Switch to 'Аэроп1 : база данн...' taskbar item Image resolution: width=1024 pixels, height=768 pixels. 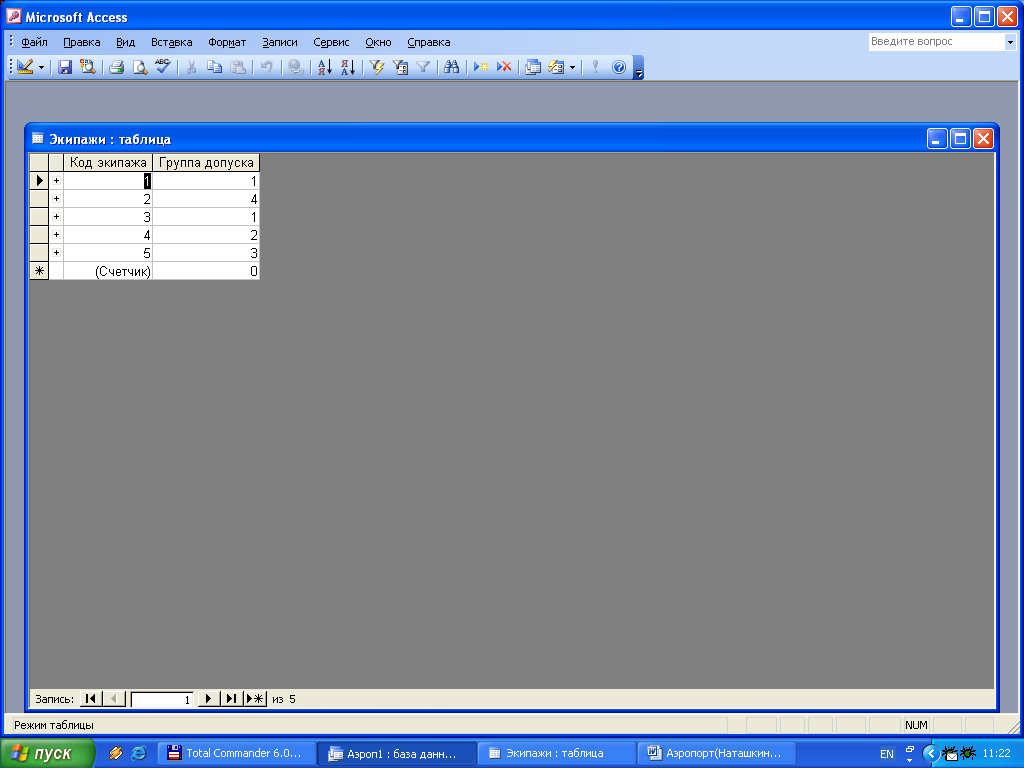pyautogui.click(x=398, y=753)
